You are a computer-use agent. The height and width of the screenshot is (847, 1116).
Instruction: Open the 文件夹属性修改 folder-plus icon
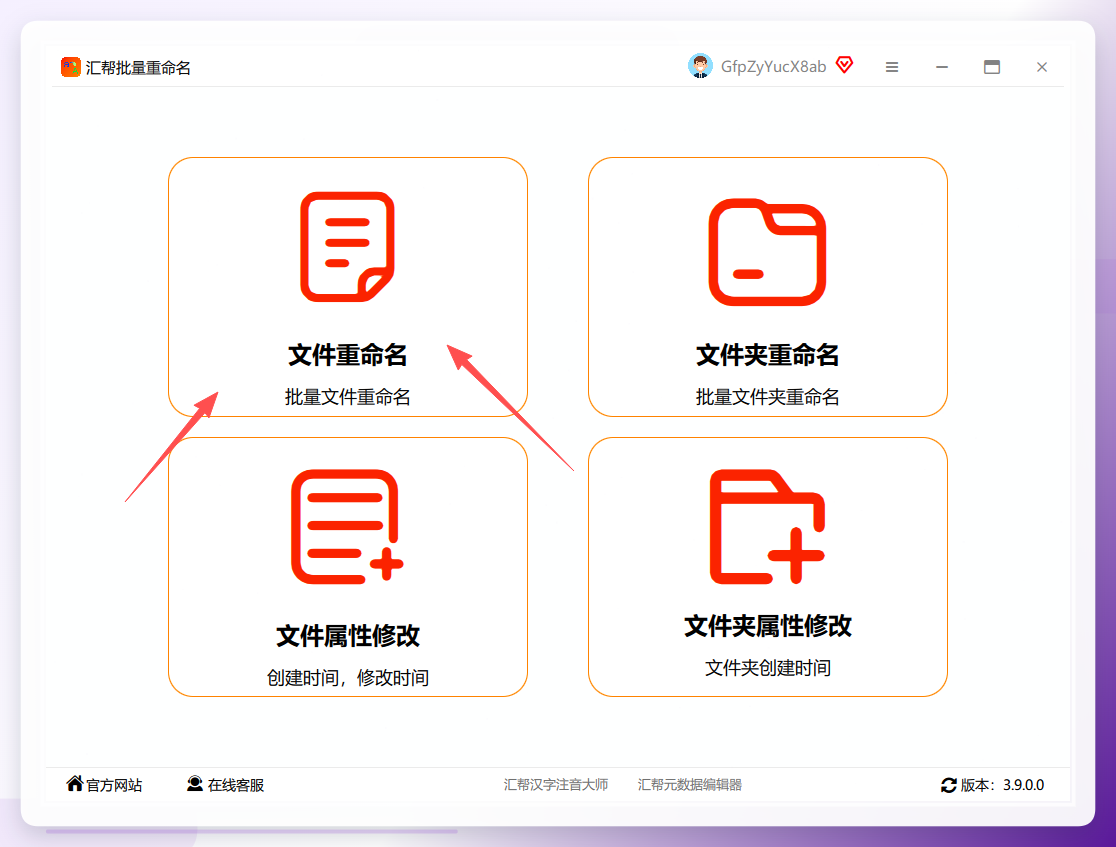pos(767,527)
